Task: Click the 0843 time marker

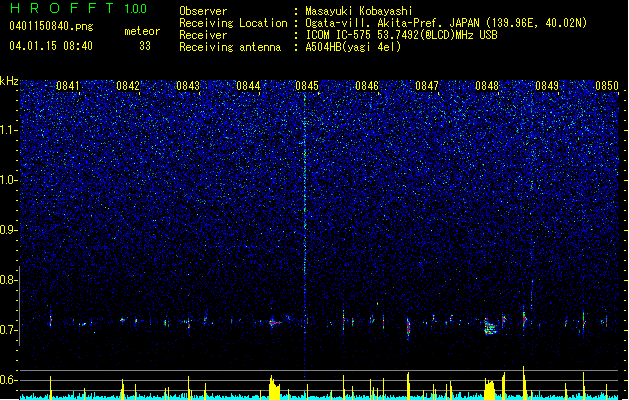Action: (x=188, y=86)
